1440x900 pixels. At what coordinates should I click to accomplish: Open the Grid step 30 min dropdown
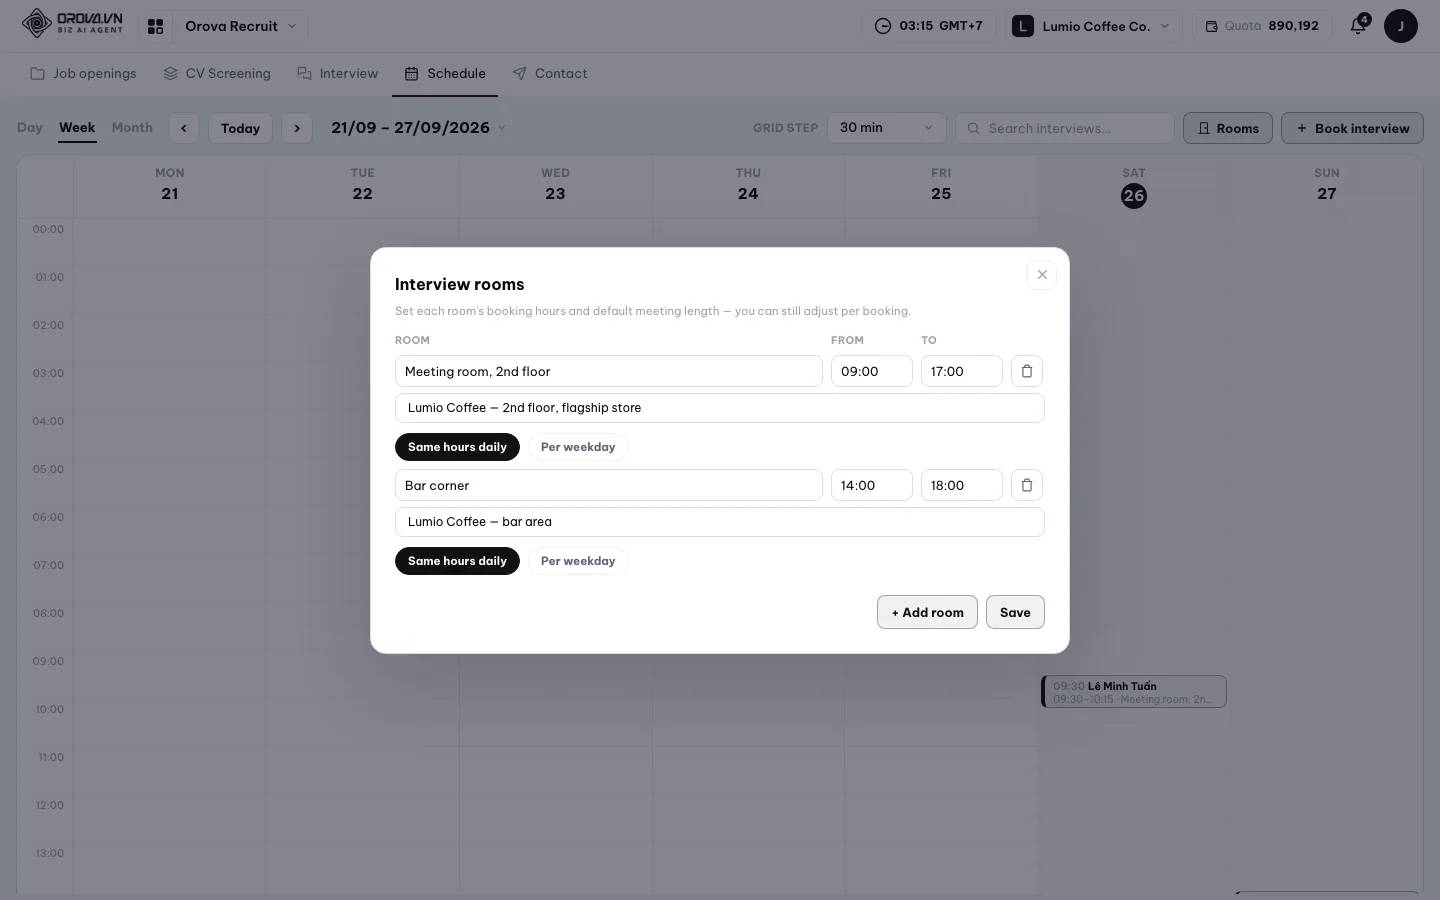887,128
